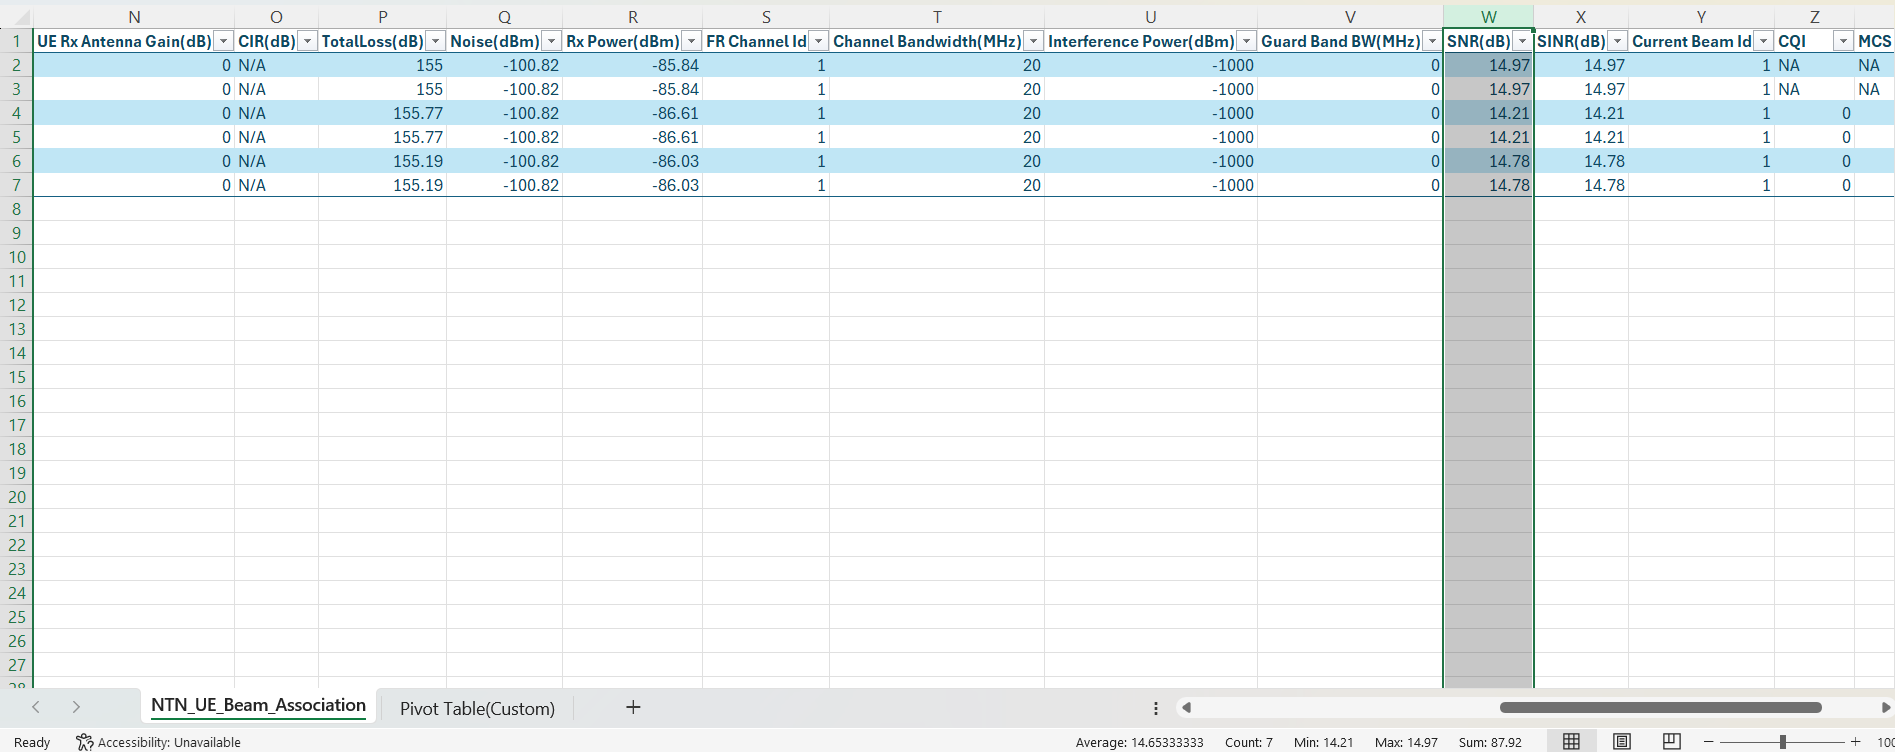
Task: Switch to Page Layout view
Action: point(1622,741)
